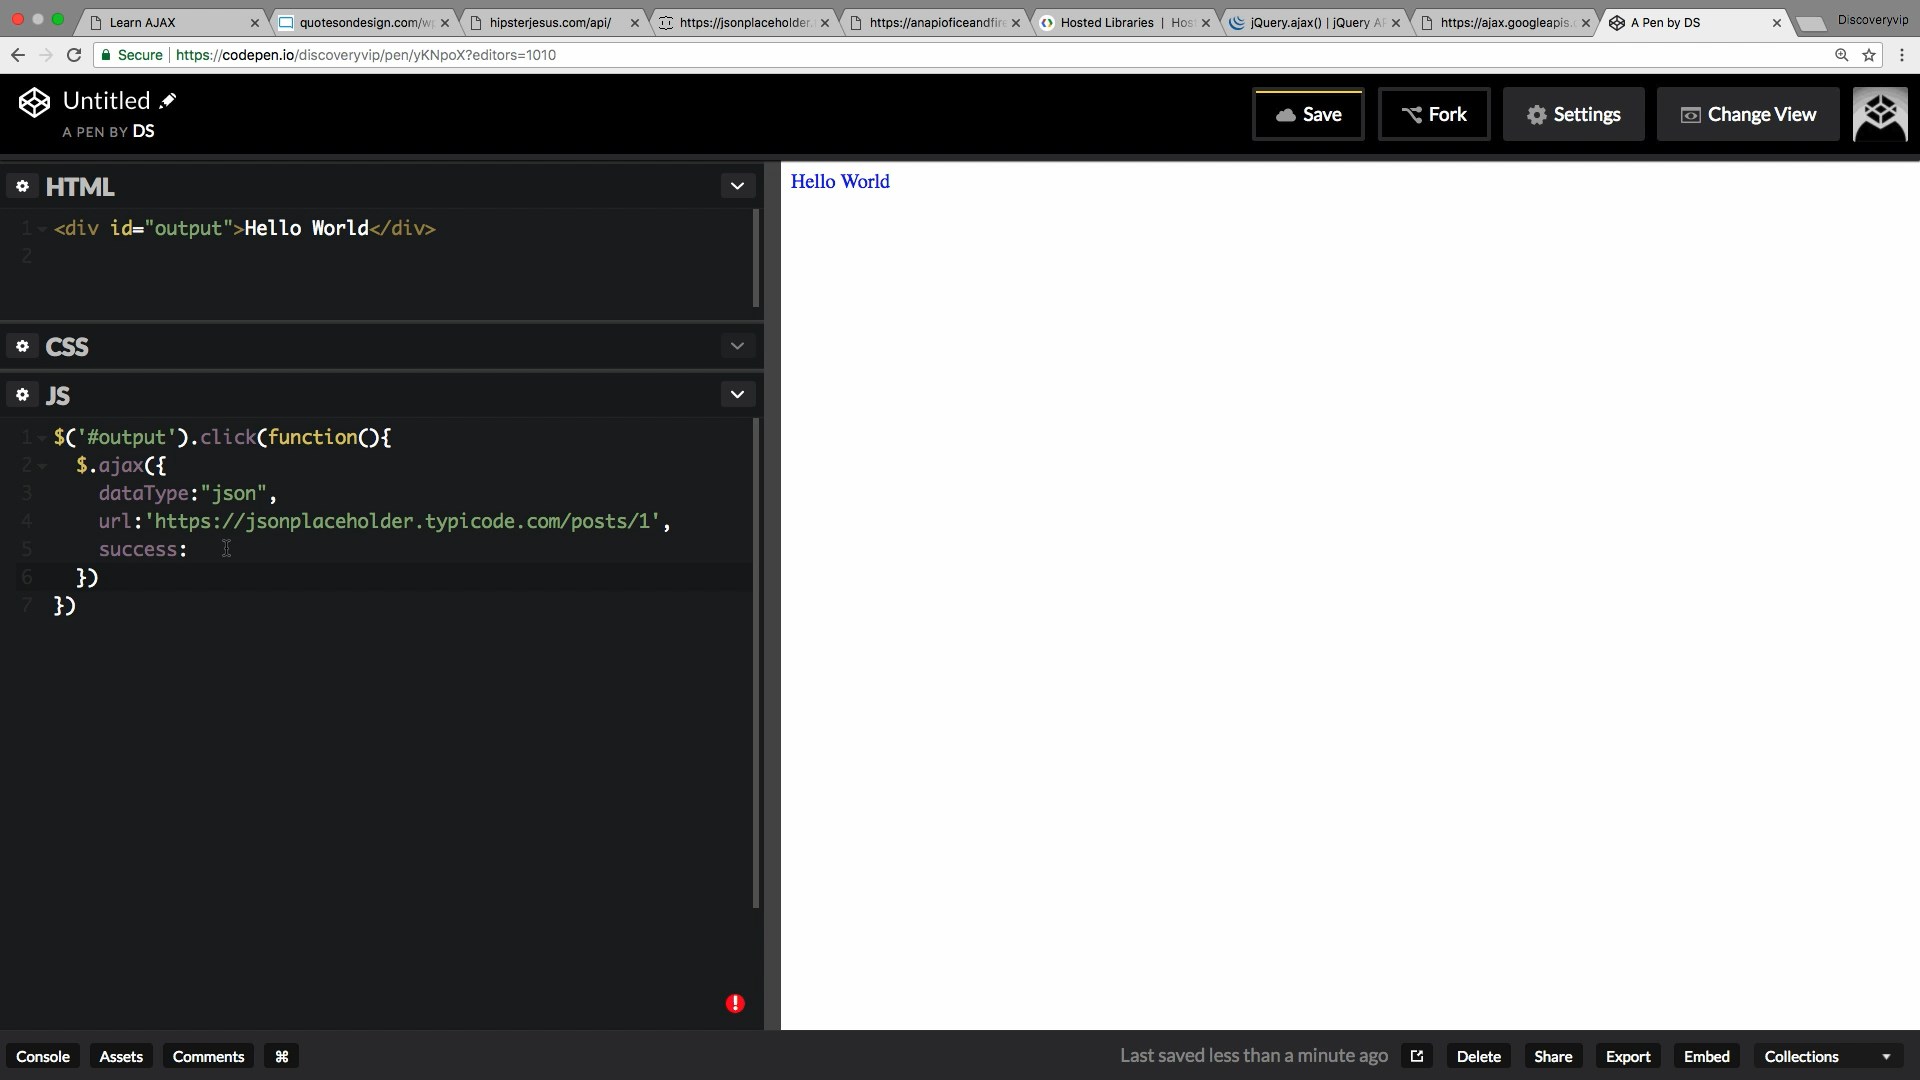
Task: Close the jQuery.ajax() tab
Action: click(x=1396, y=22)
